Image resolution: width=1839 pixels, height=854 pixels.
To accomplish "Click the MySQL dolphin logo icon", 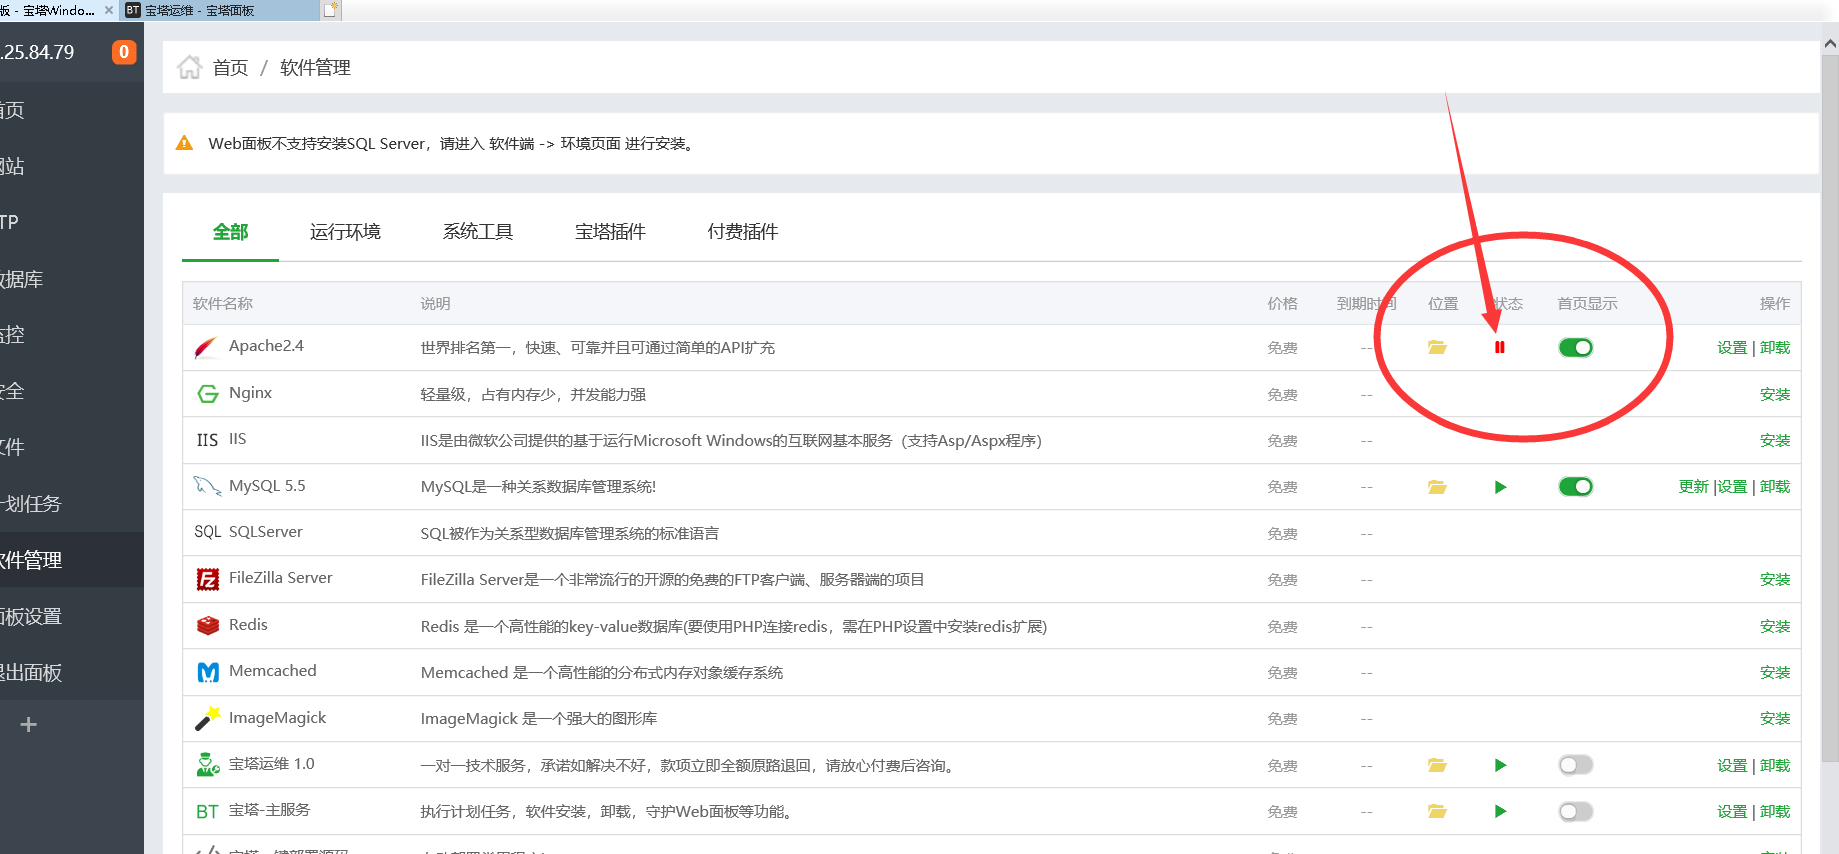I will [207, 486].
